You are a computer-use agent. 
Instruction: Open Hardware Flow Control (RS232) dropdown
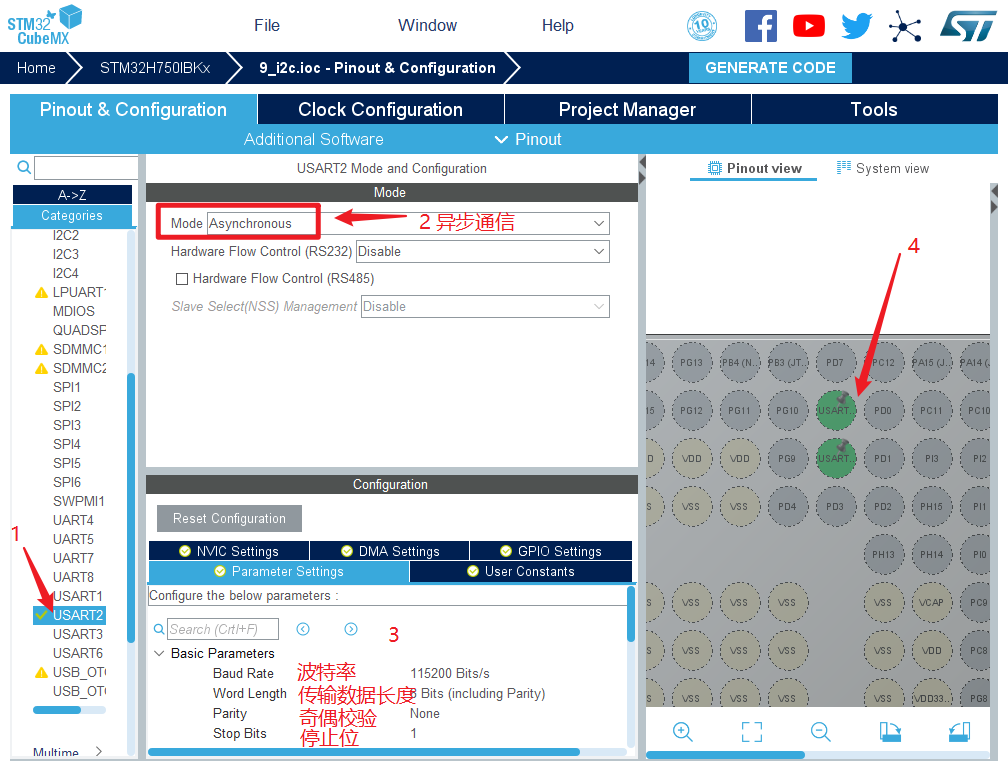pos(482,252)
